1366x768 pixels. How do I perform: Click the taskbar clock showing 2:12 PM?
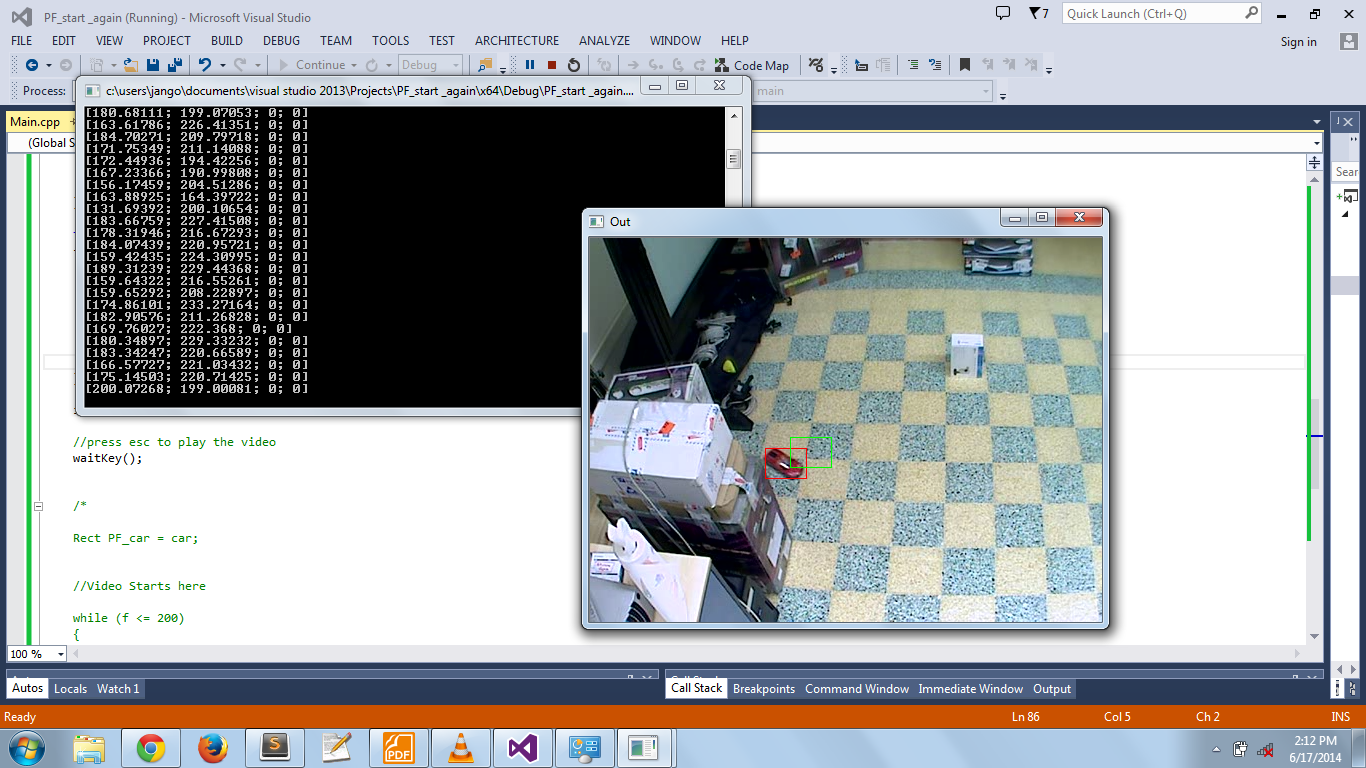[x=1314, y=748]
